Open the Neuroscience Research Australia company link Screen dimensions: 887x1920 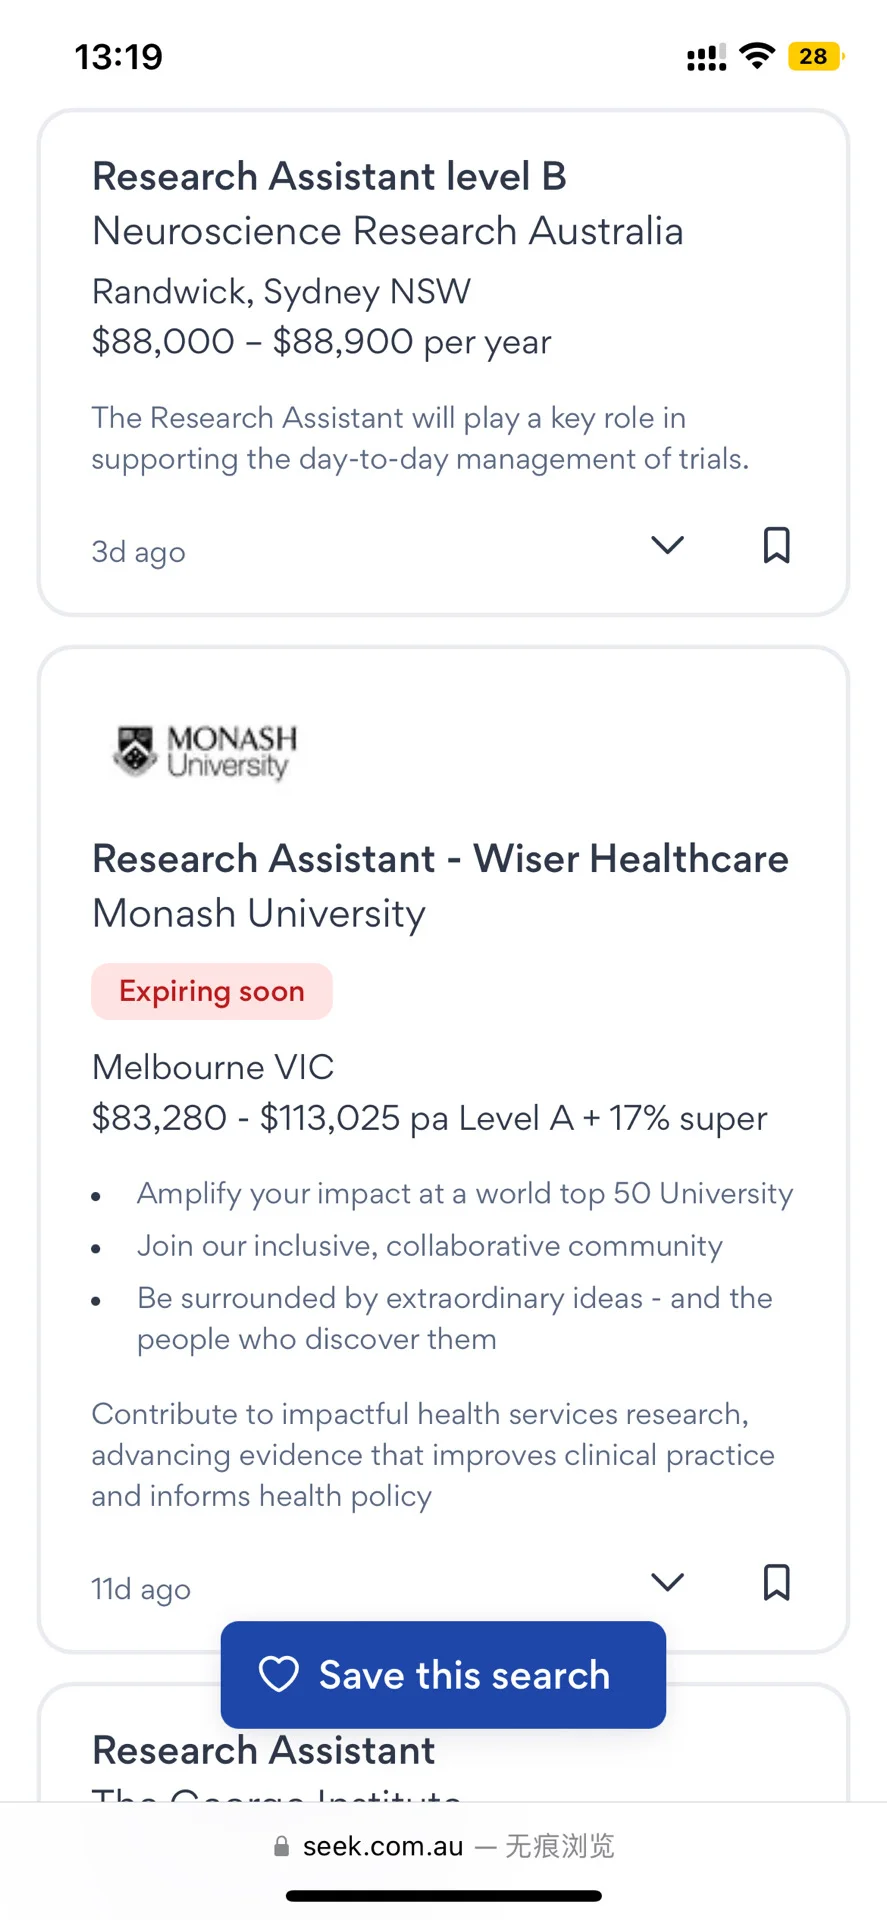pos(388,231)
